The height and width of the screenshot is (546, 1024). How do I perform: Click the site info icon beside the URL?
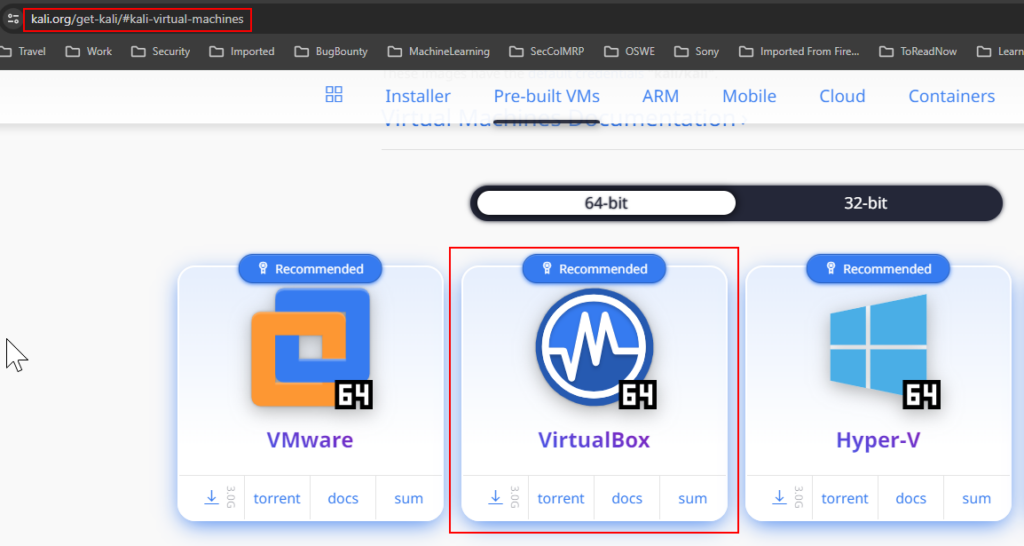13,19
